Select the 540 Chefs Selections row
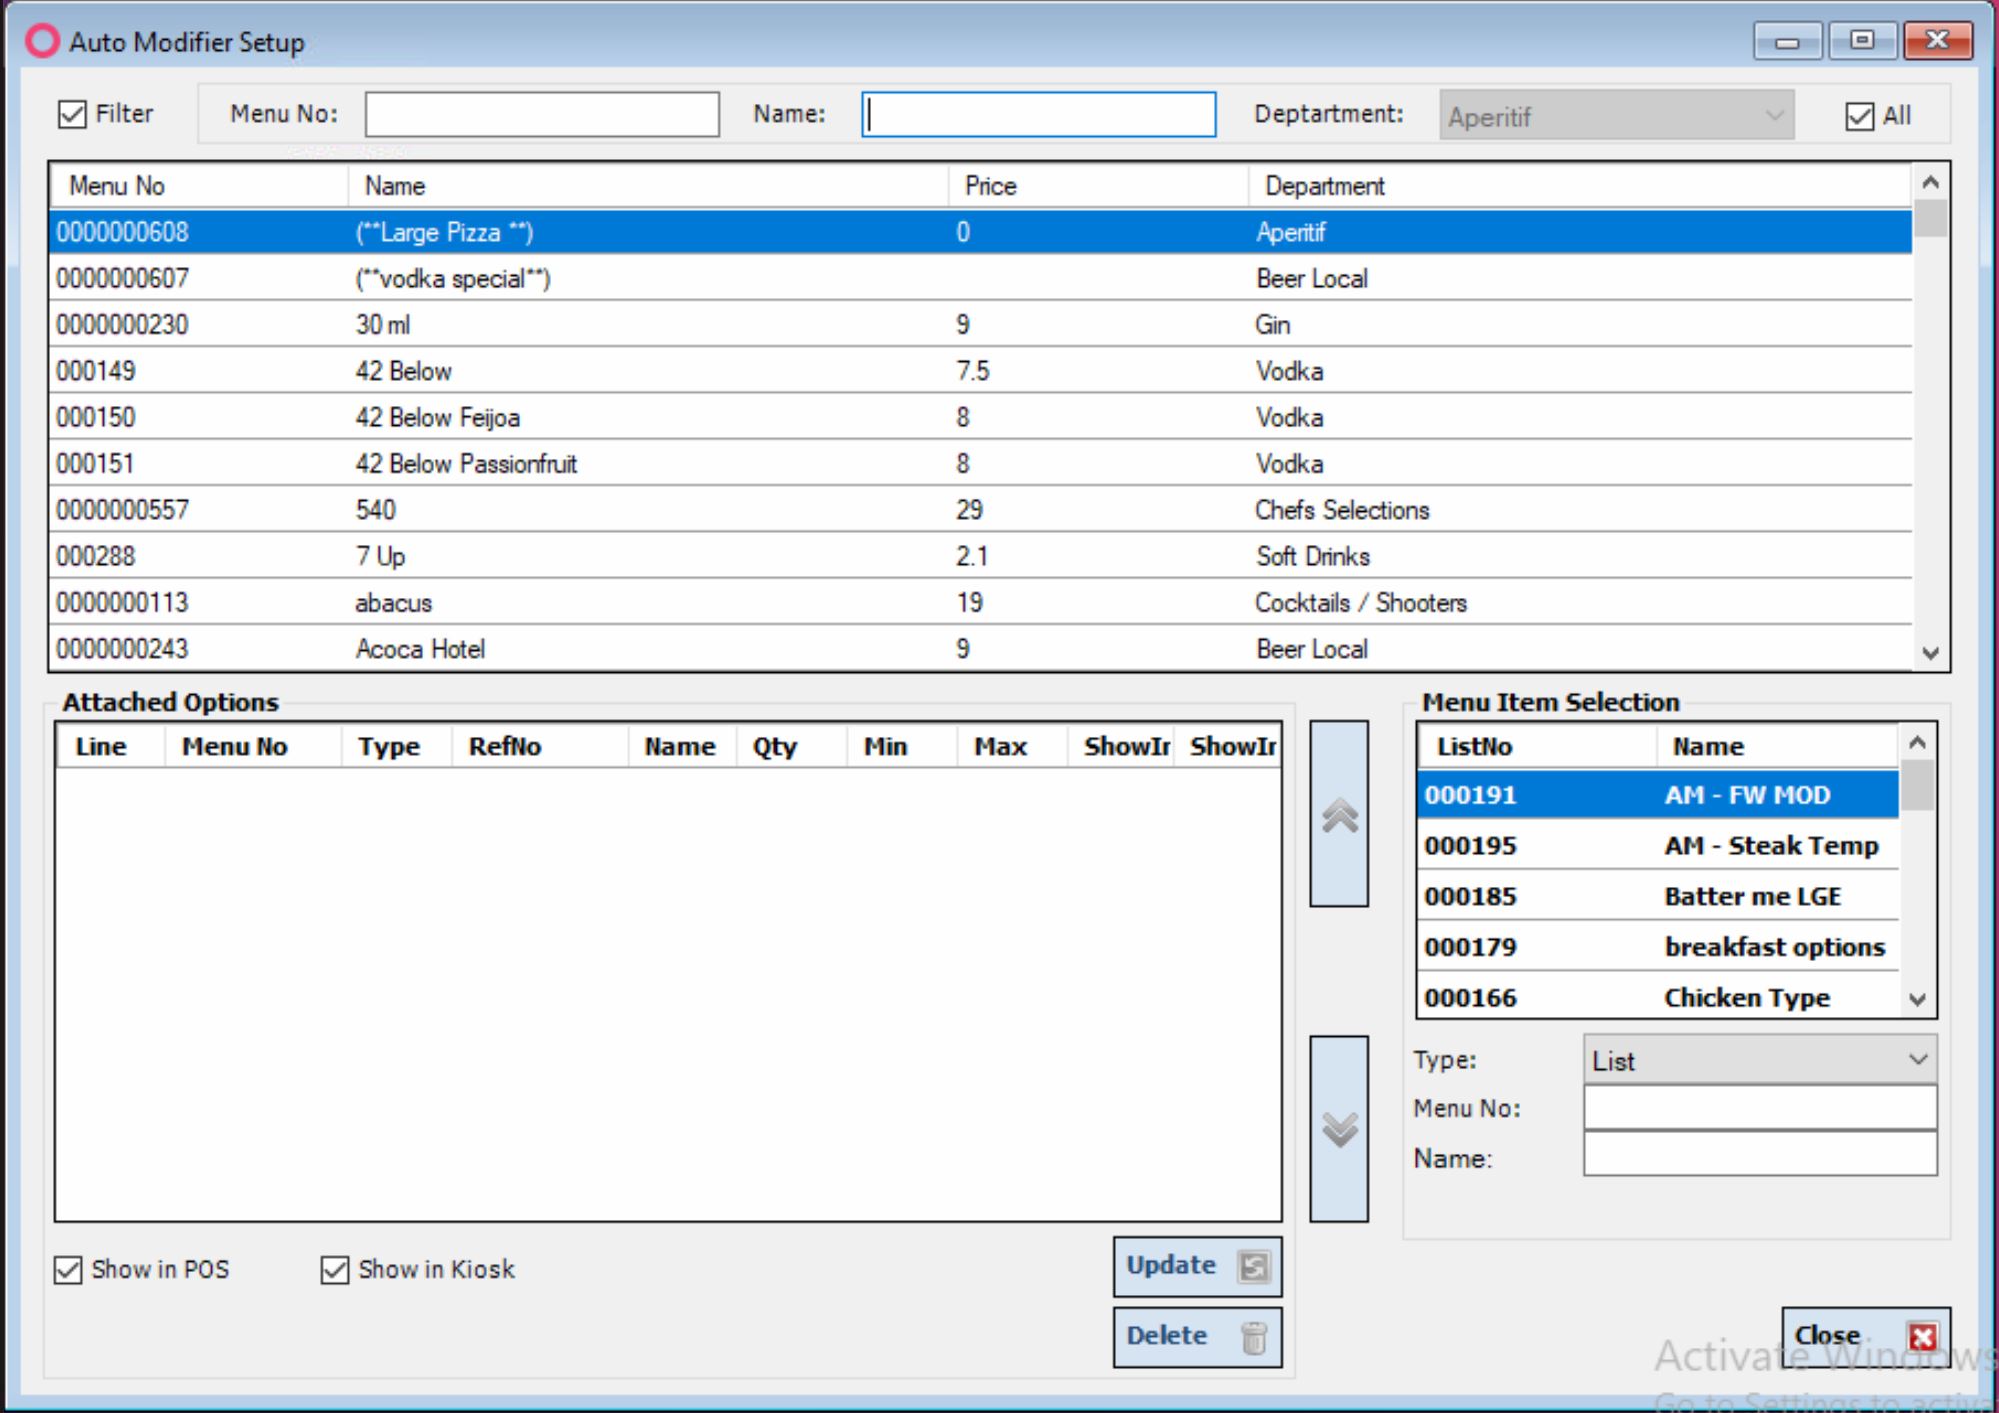The width and height of the screenshot is (1999, 1413). point(981,510)
